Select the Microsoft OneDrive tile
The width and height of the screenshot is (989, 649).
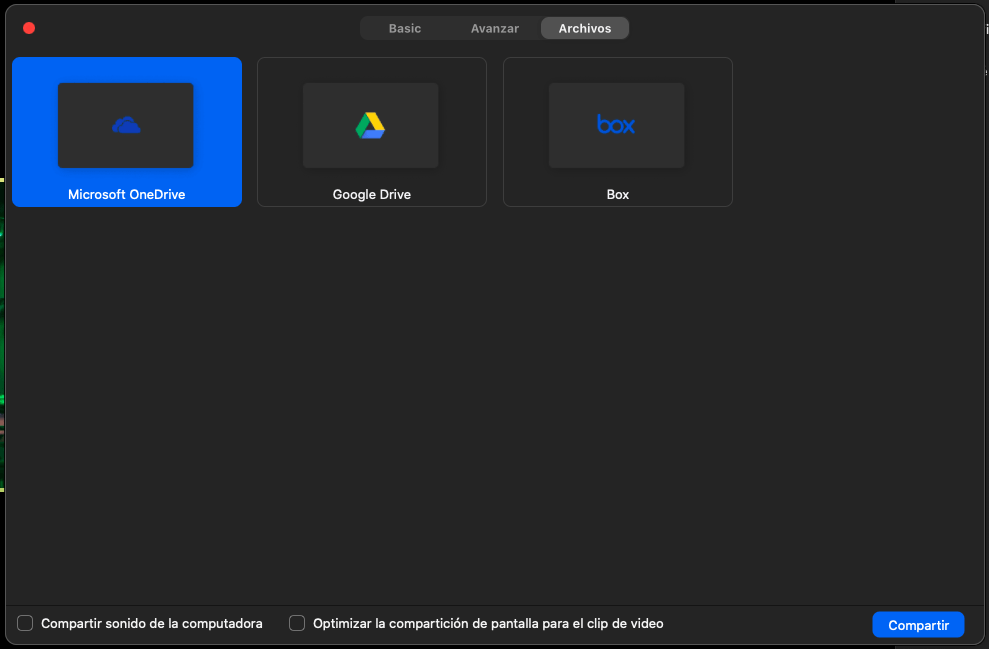(x=126, y=132)
